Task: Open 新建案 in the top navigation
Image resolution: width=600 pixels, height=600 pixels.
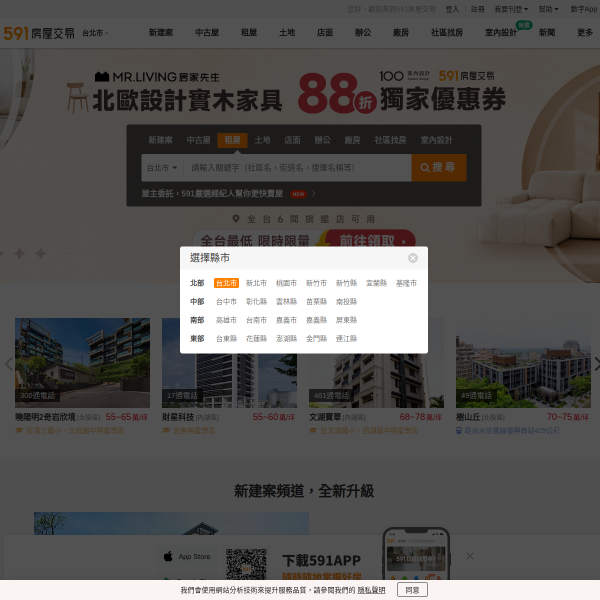Action: pos(161,33)
